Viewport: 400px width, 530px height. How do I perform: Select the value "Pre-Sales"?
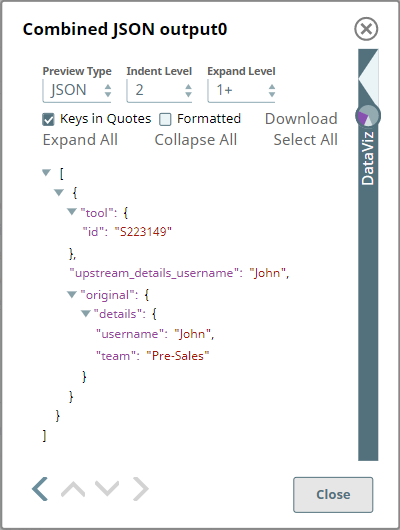tap(178, 356)
